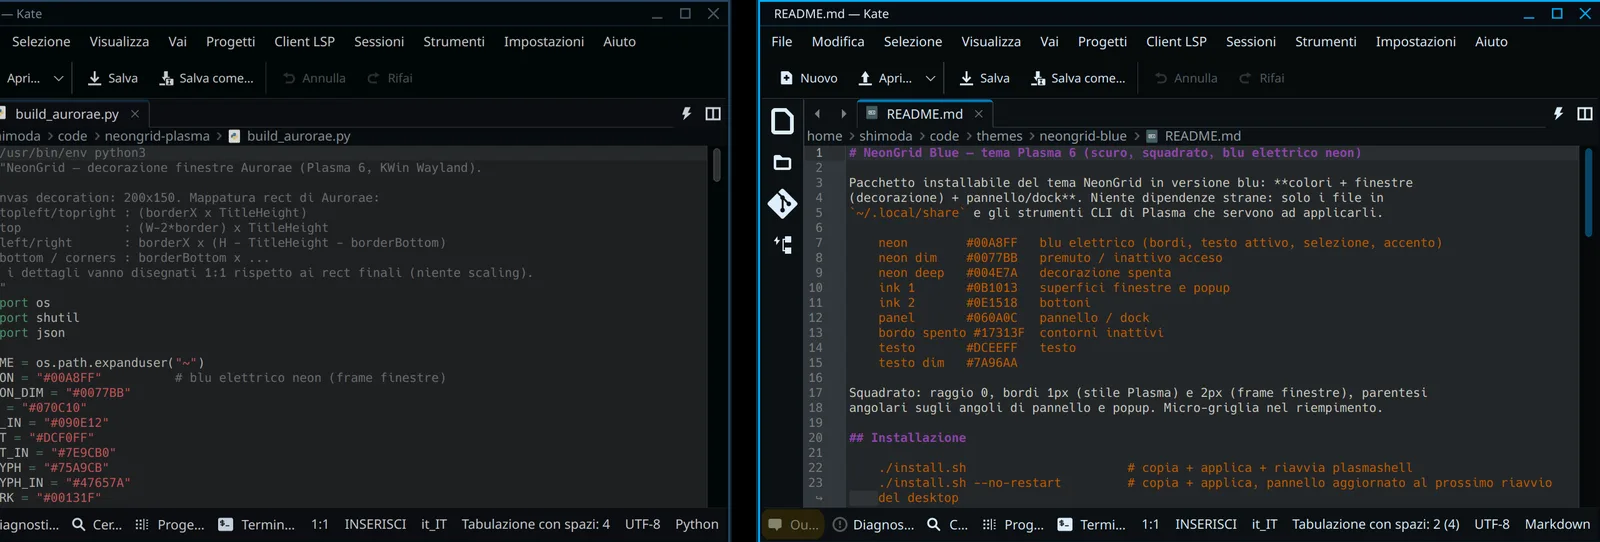
Task: Open Markdown syntax mode selector
Action: [1557, 524]
